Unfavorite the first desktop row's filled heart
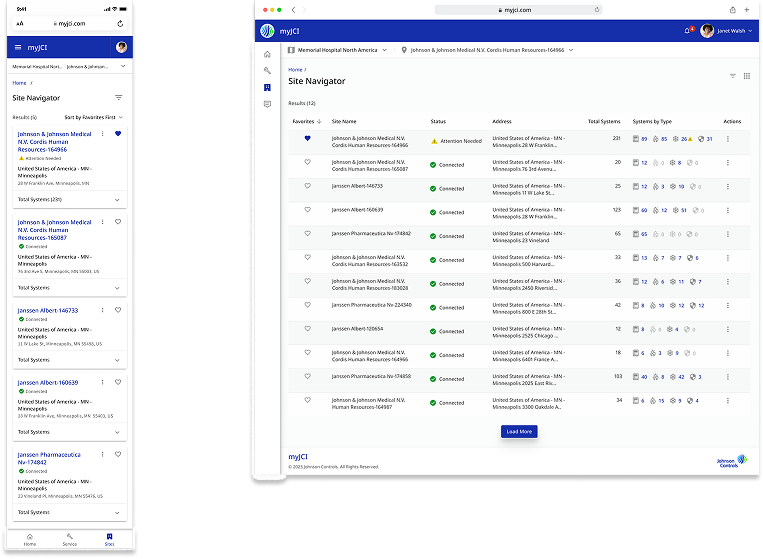The image size is (763, 559). coord(307,139)
